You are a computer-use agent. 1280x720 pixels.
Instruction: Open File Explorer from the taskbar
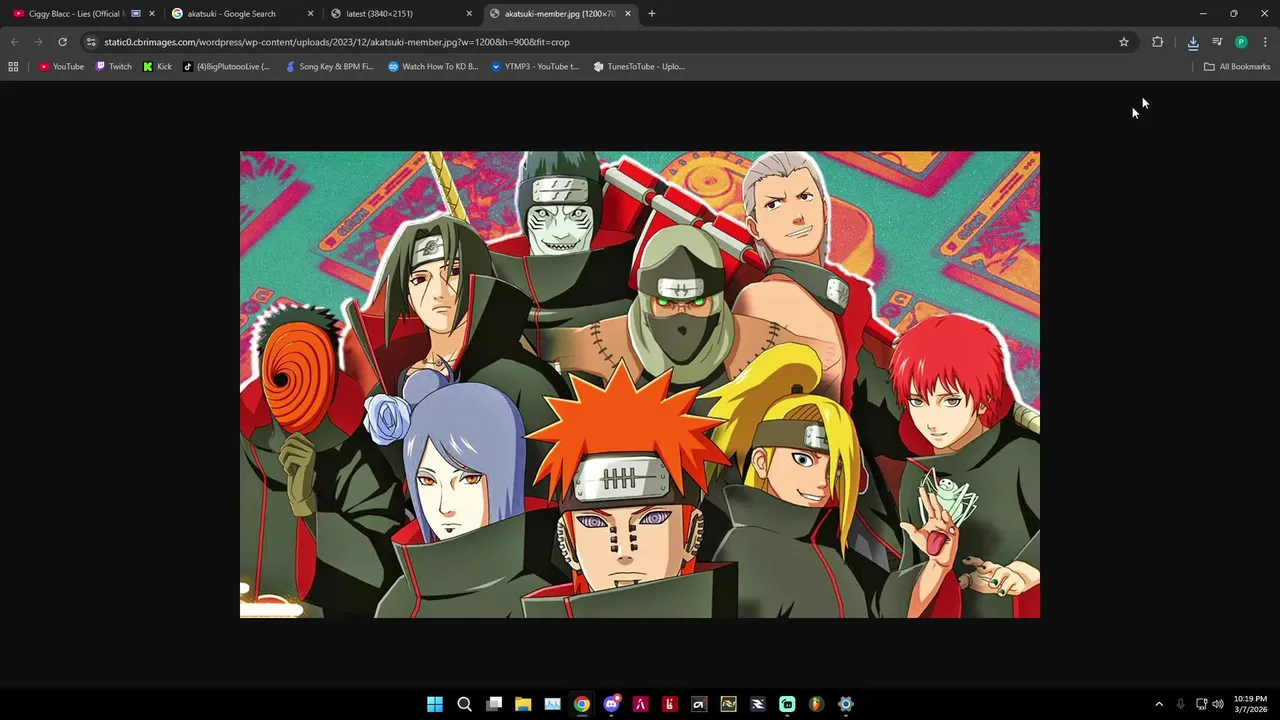(523, 704)
